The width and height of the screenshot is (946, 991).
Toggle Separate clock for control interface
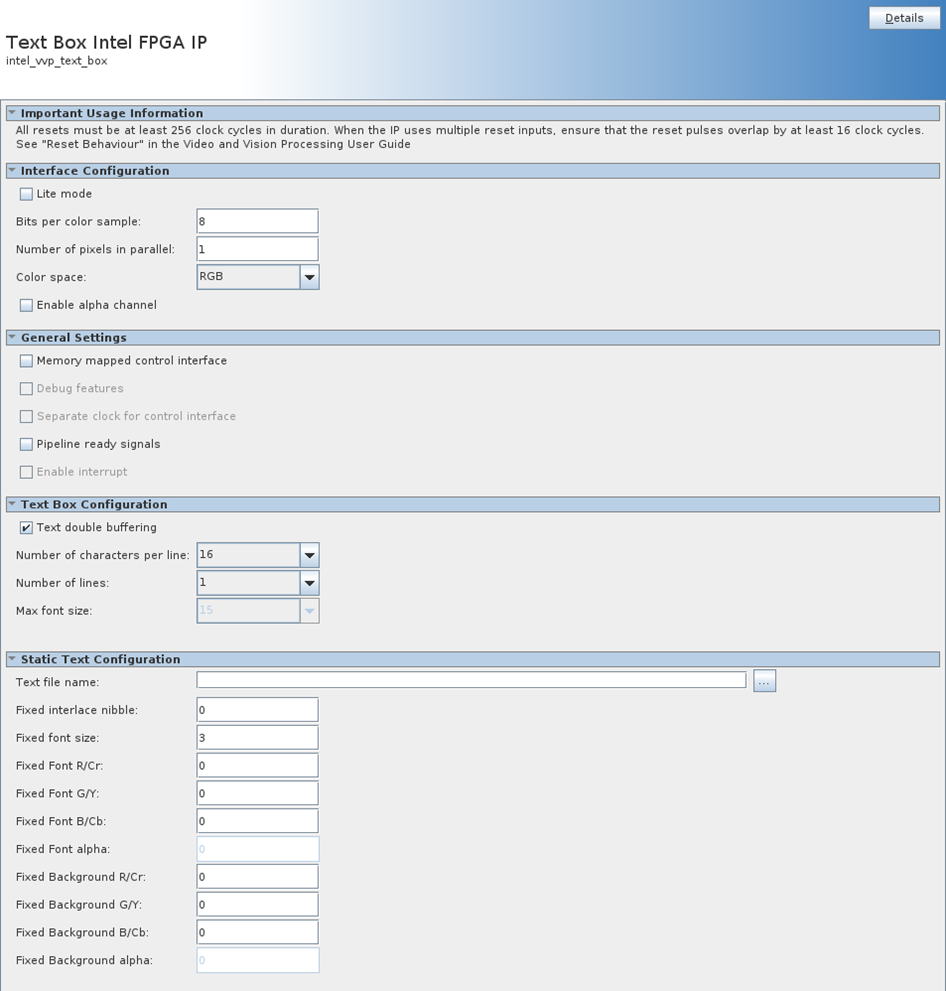click(26, 416)
